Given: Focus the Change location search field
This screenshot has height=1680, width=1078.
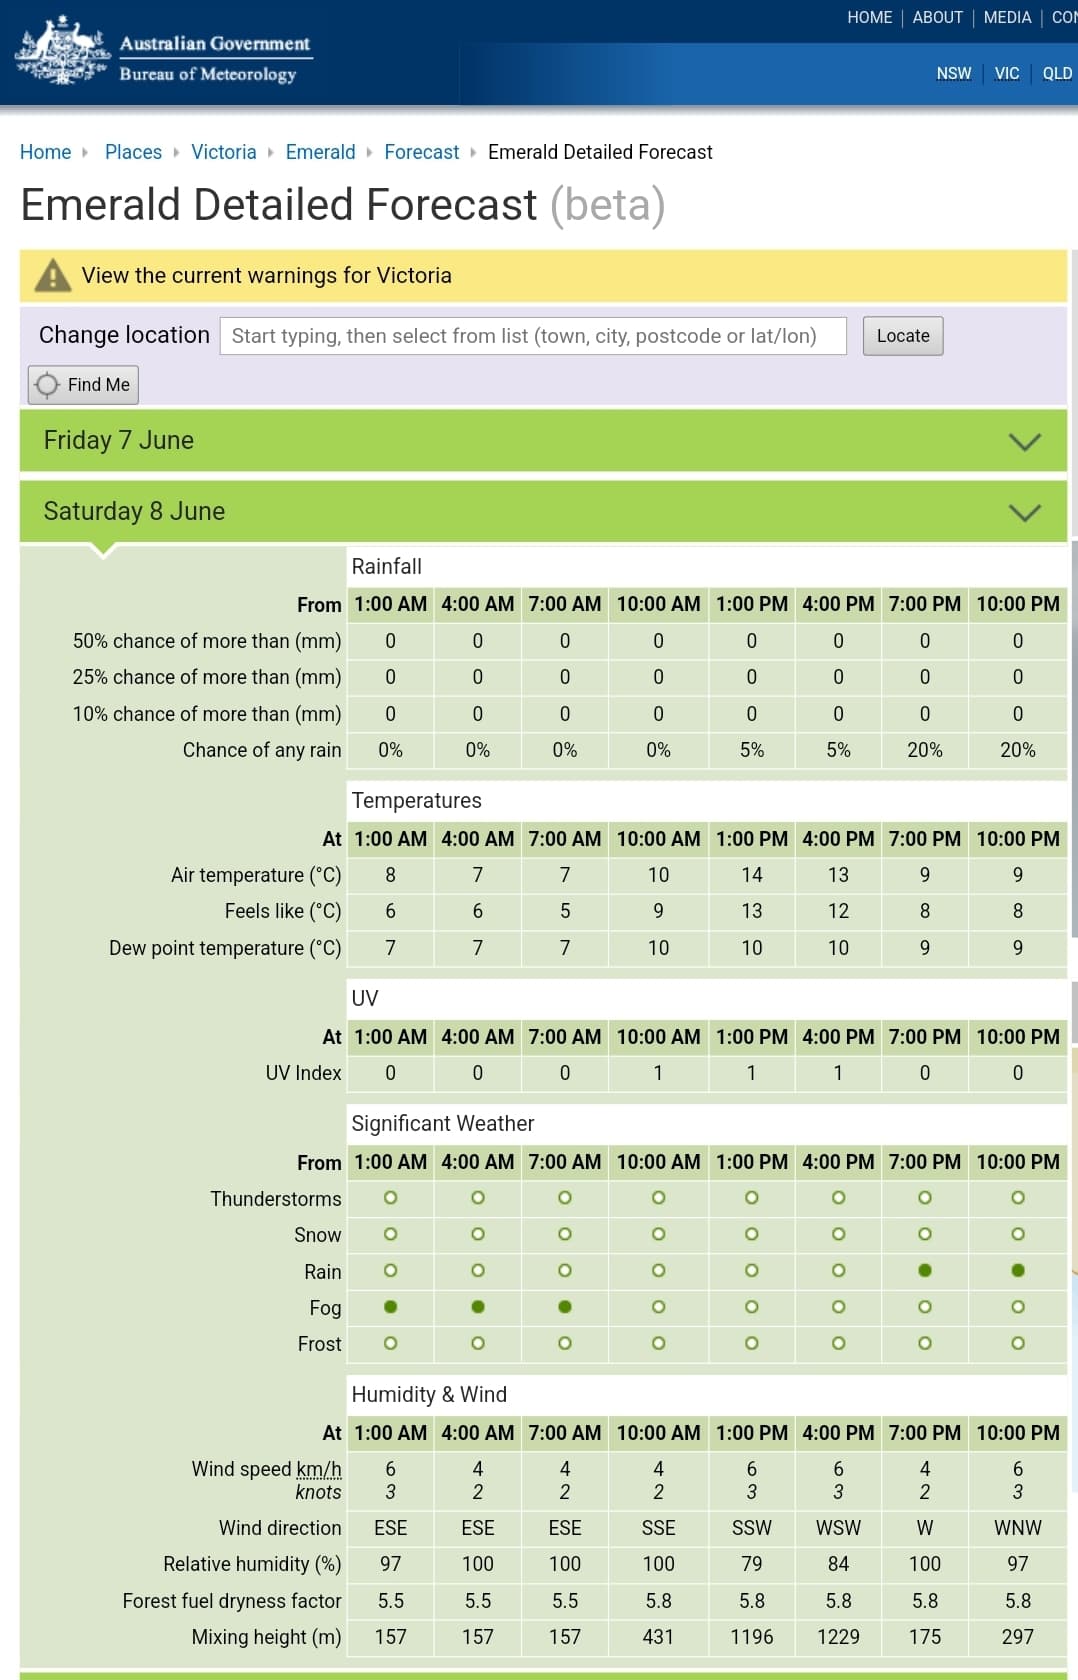Looking at the screenshot, I should click(x=533, y=336).
